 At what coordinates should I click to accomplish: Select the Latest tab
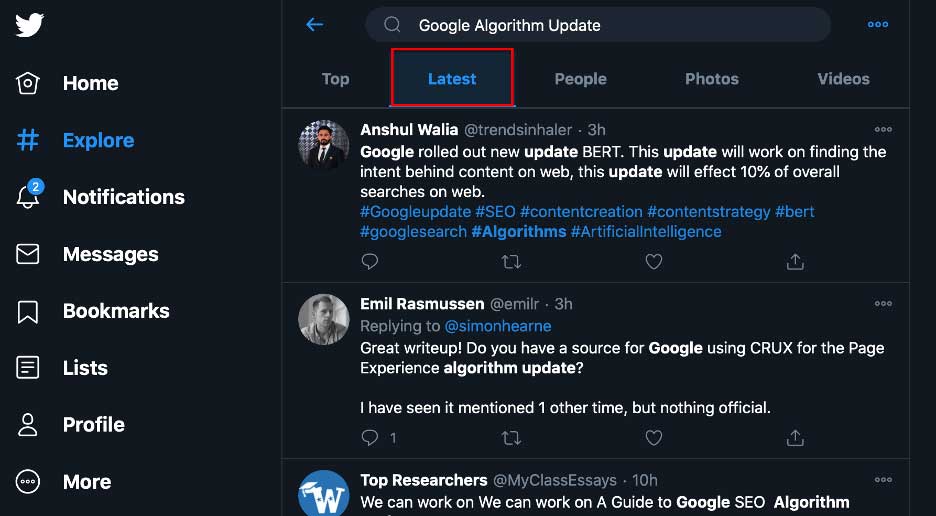[452, 79]
